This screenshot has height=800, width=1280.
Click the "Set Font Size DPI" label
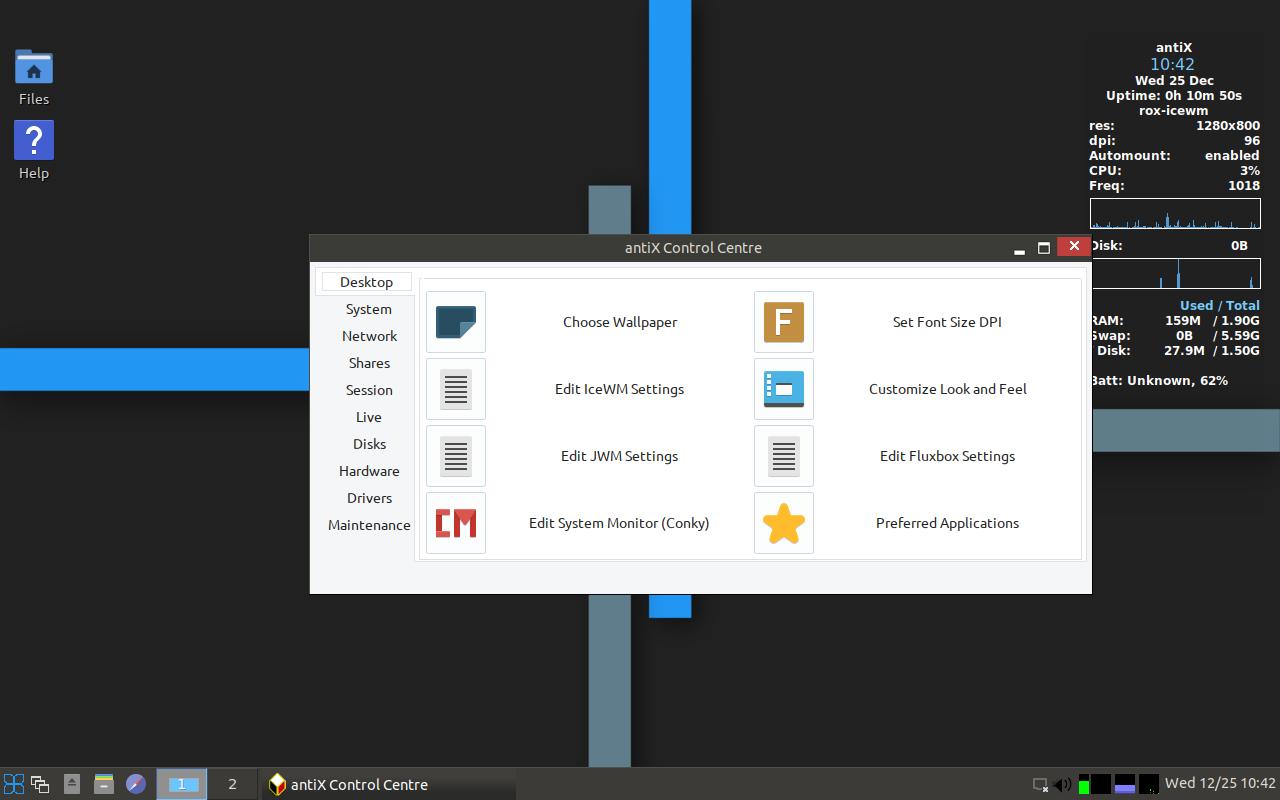tap(946, 322)
